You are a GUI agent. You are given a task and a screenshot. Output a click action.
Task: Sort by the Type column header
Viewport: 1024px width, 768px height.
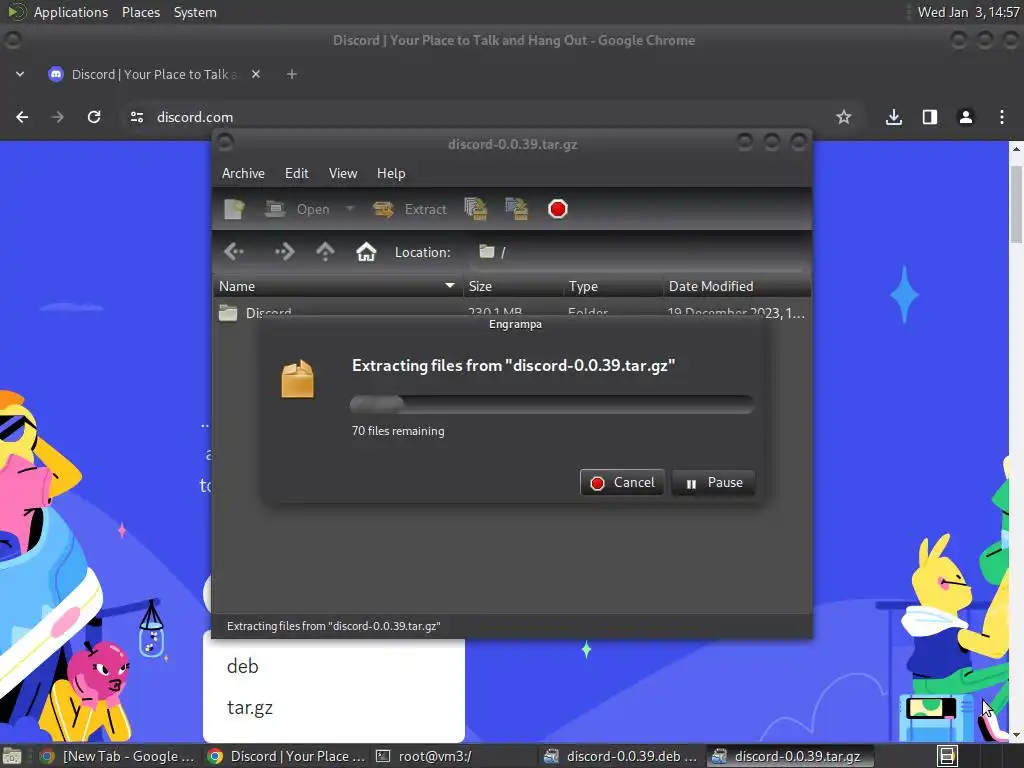click(x=614, y=287)
